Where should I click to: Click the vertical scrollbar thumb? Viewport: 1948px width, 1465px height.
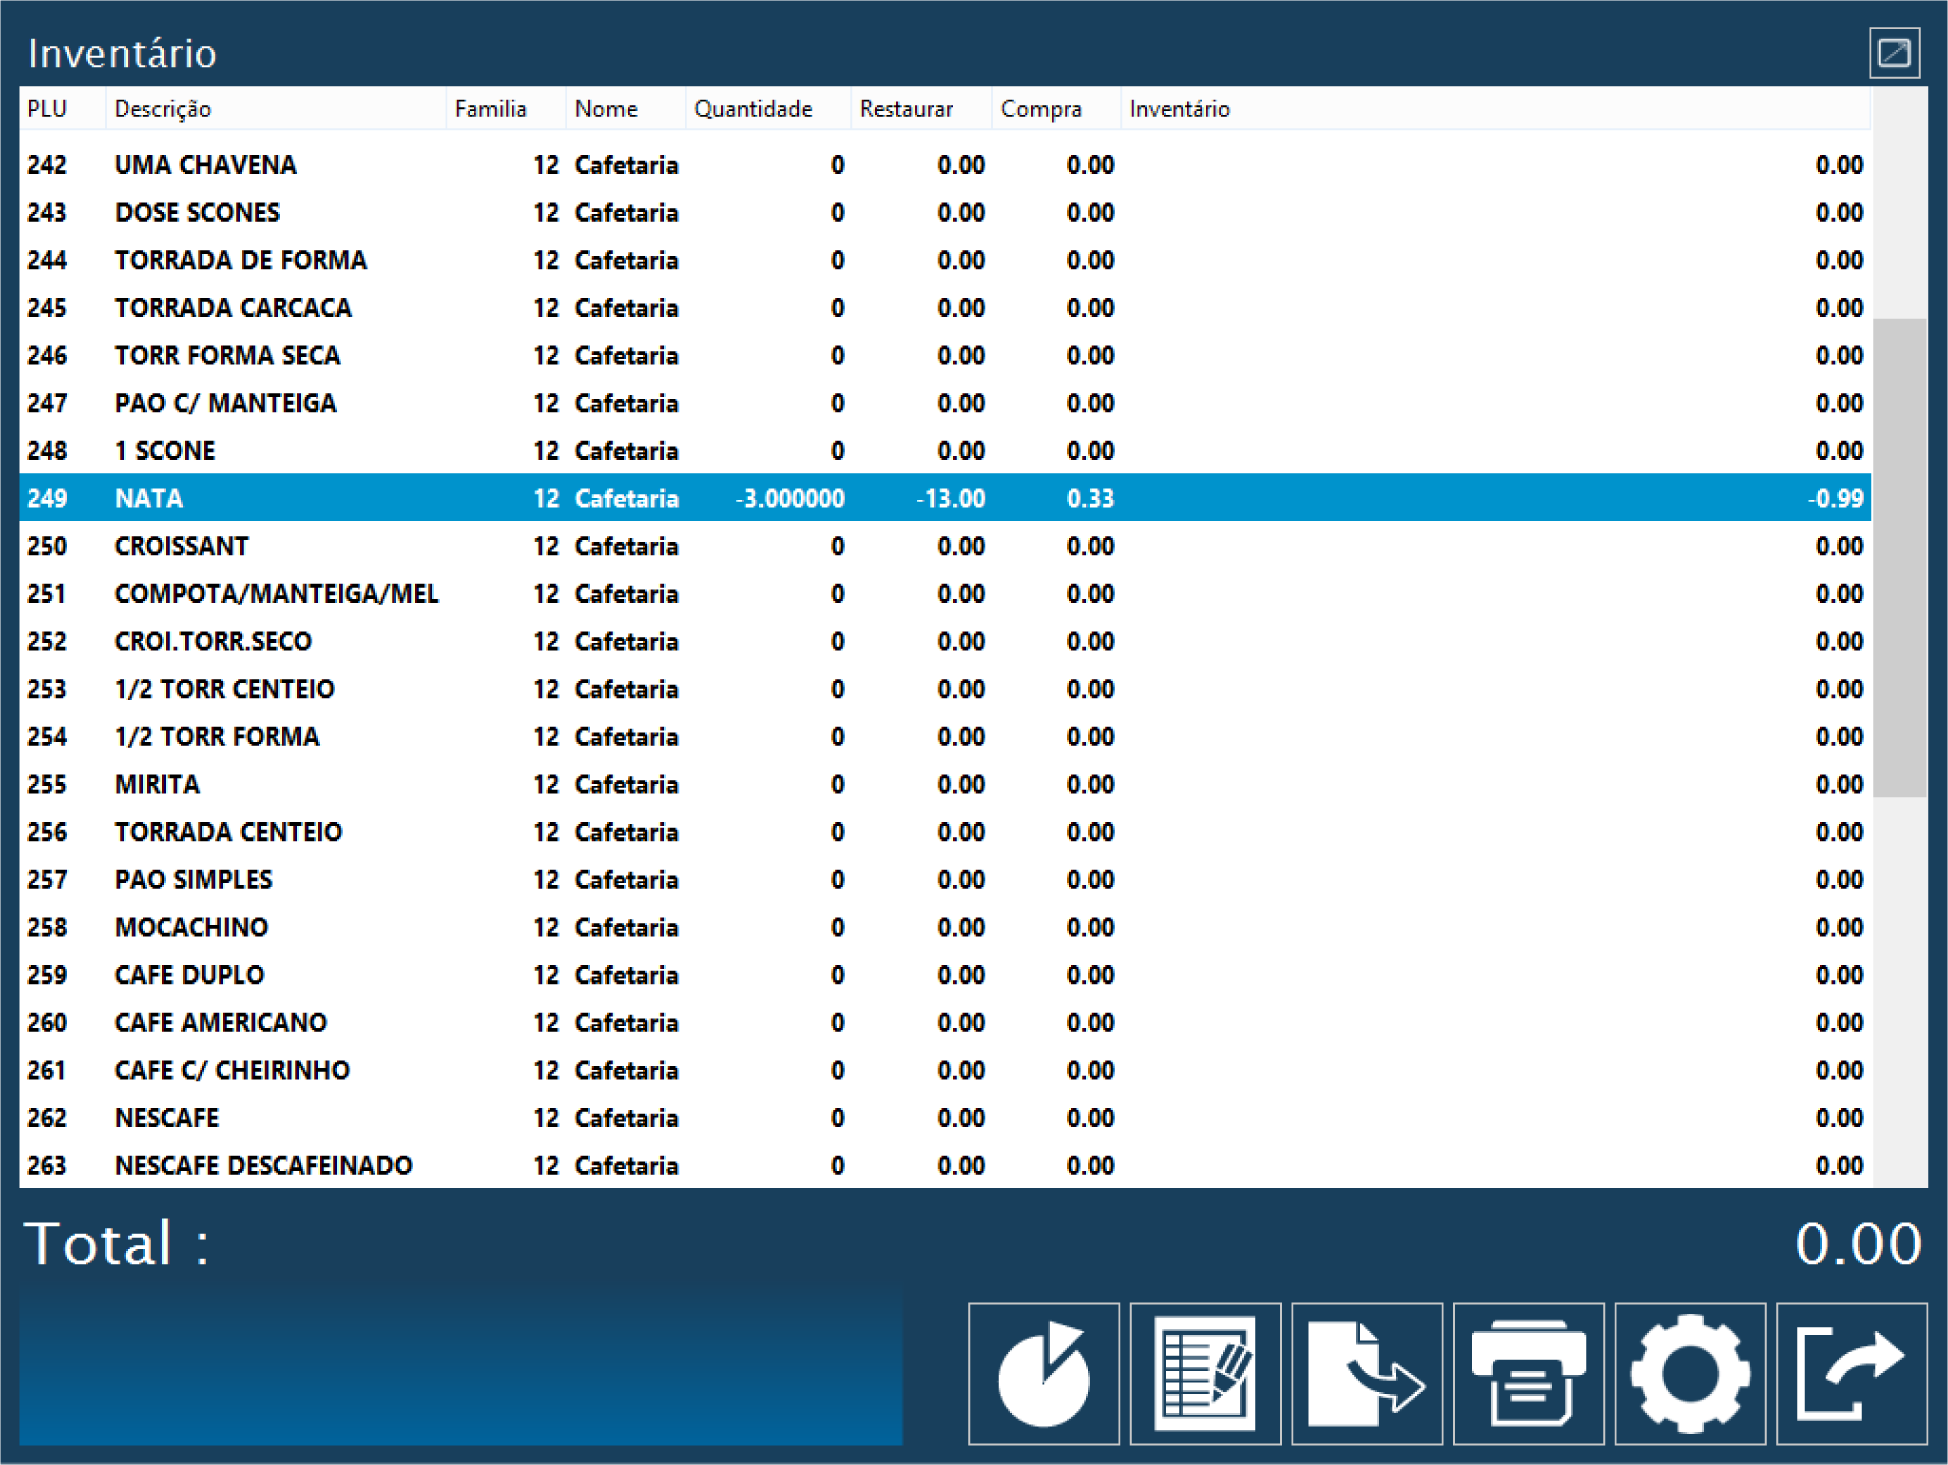[x=1899, y=557]
